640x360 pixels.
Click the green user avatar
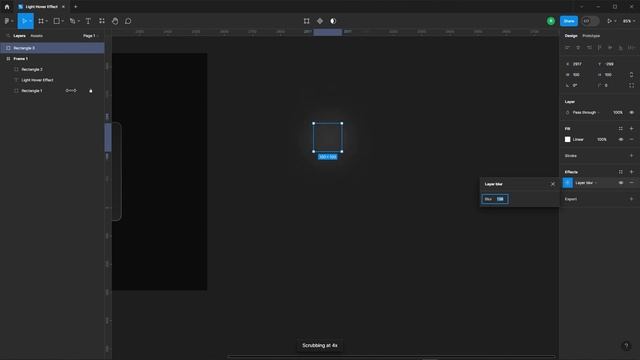click(x=551, y=21)
